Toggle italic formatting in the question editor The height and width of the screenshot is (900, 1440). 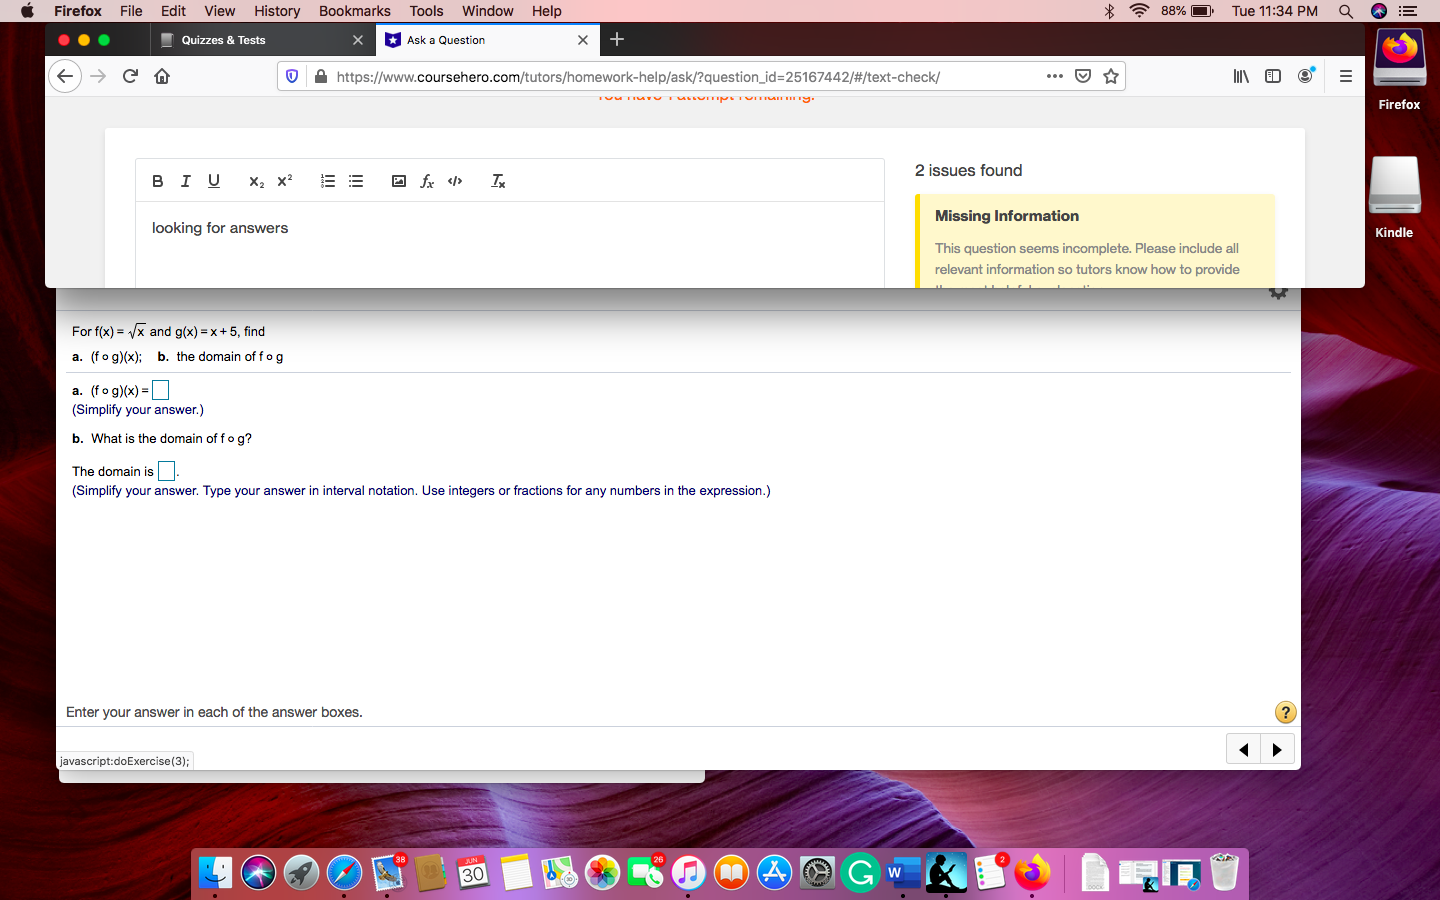click(x=185, y=181)
